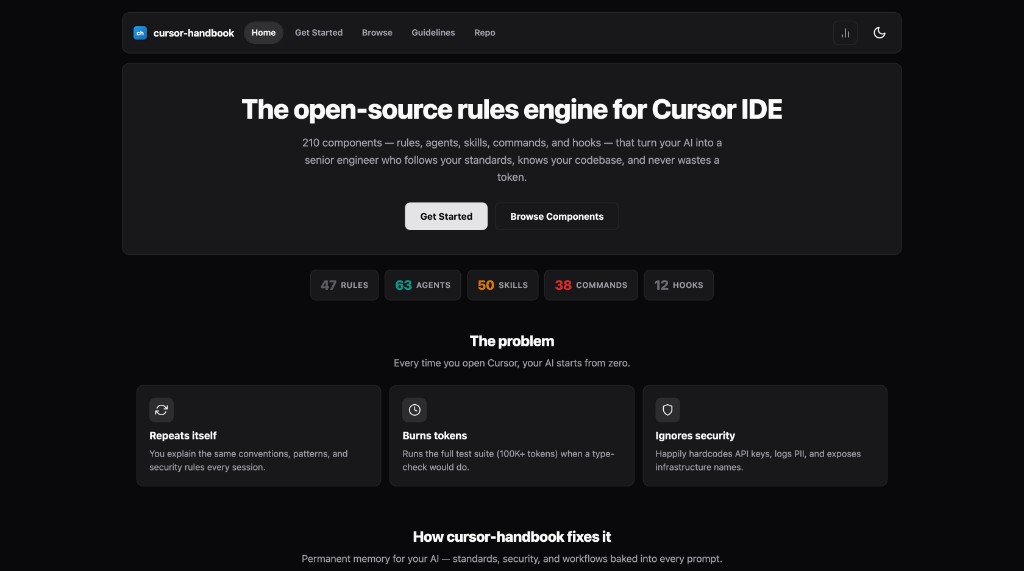Click the 'Happily hardcodes API keys' description

758,461
